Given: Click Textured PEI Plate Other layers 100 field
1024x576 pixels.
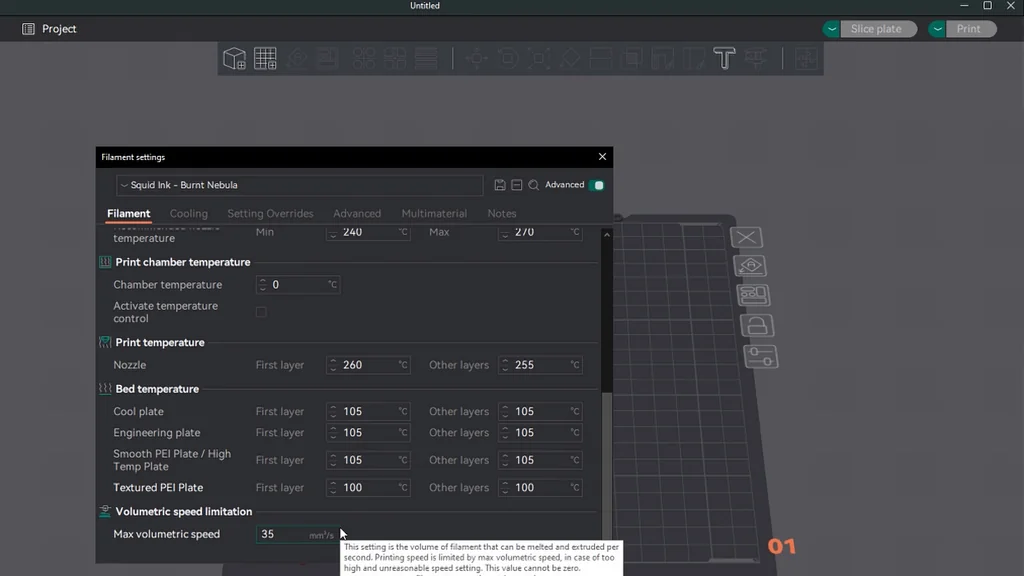Looking at the screenshot, I should [x=540, y=488].
